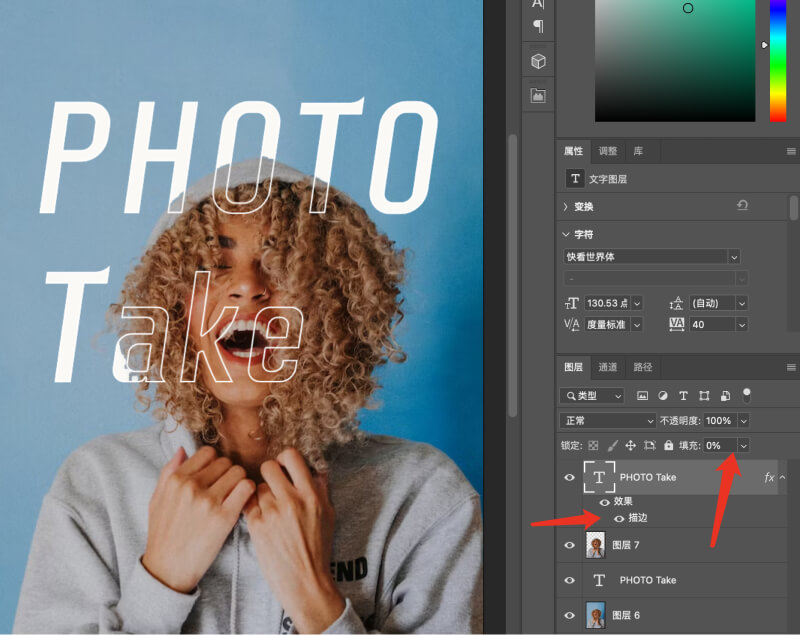This screenshot has height=635, width=800.
Task: Click the rainbow hue slider bar
Action: [777, 60]
